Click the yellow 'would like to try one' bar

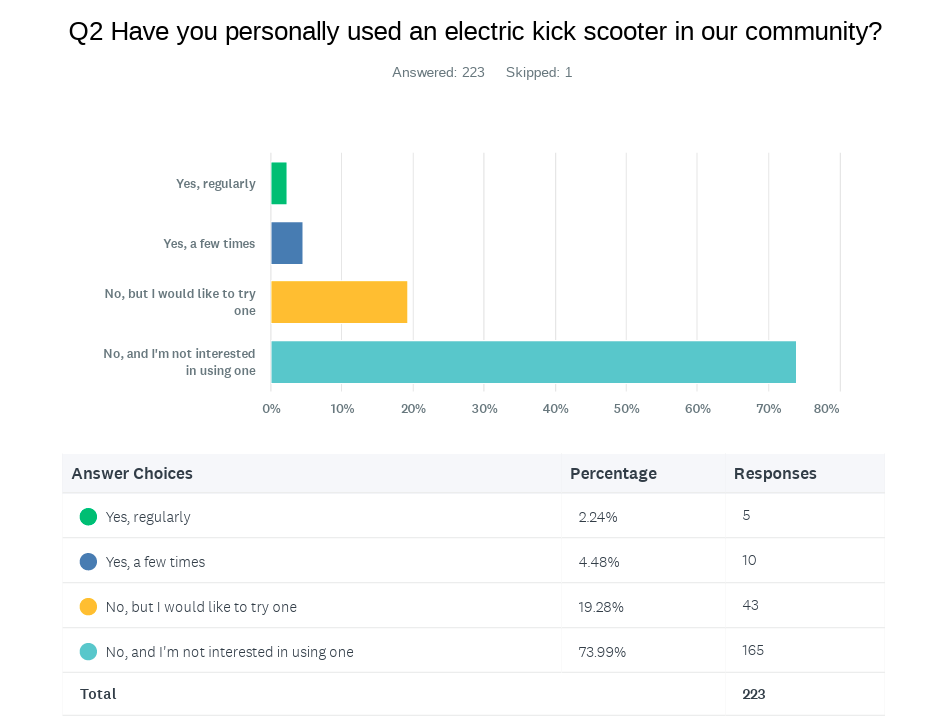coord(339,302)
